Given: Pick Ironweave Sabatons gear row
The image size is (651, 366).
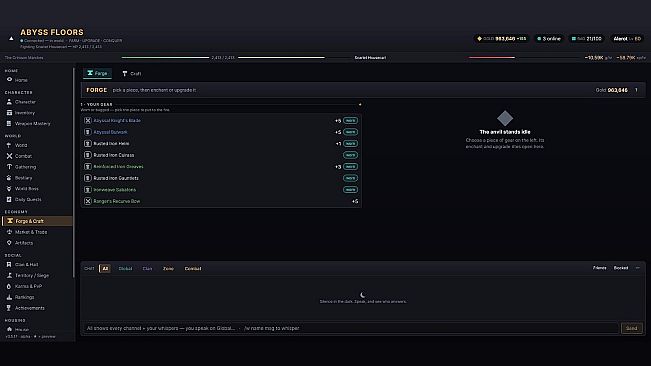Looking at the screenshot, I should click(x=221, y=190).
